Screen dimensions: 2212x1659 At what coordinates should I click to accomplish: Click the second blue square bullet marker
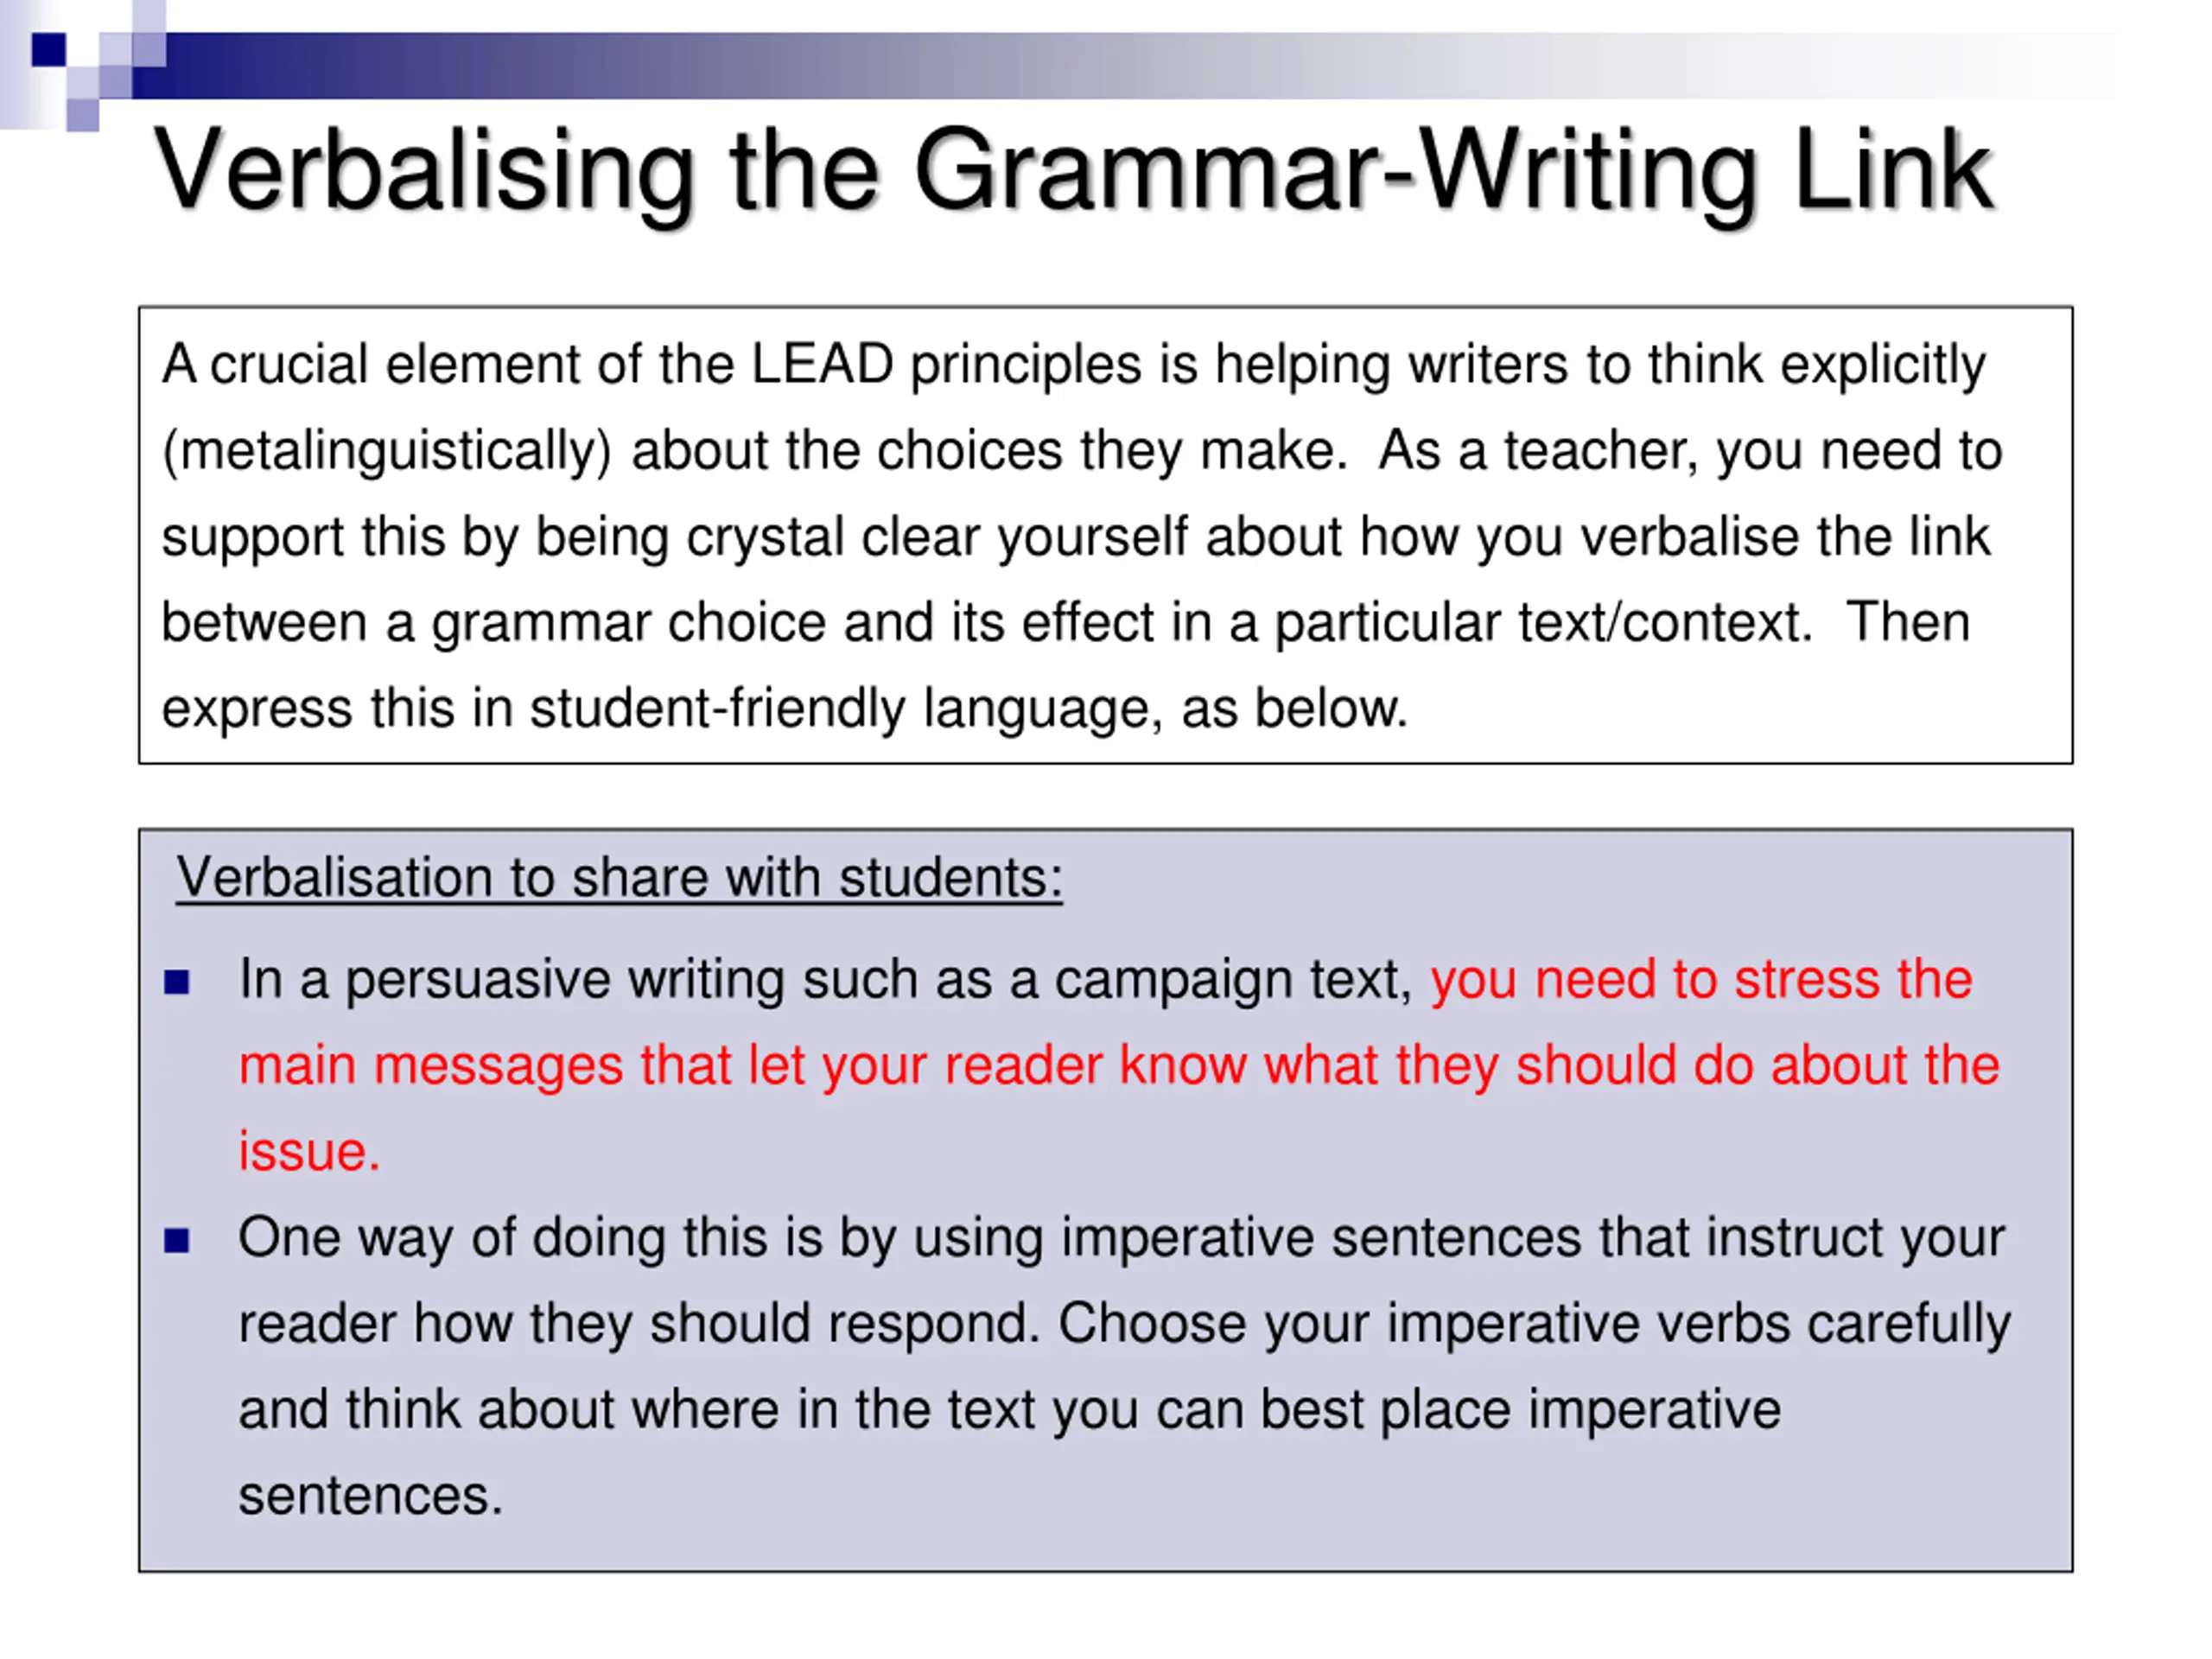(177, 1241)
